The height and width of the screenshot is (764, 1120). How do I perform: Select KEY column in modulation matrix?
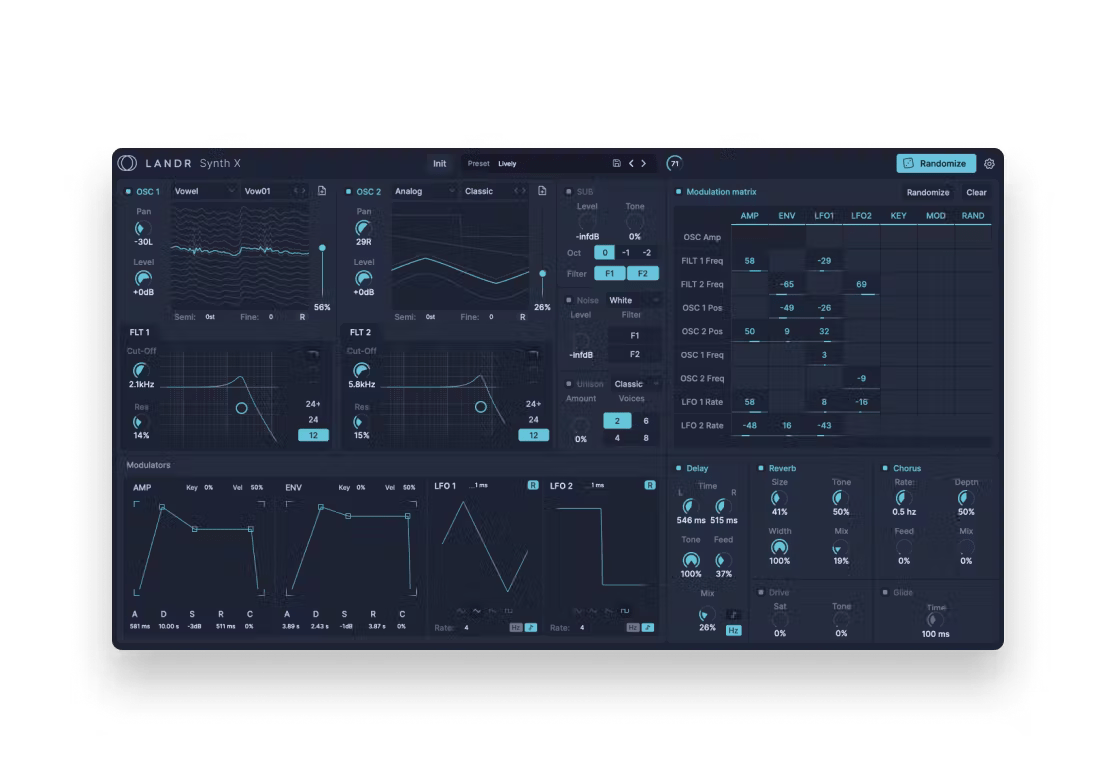(899, 216)
